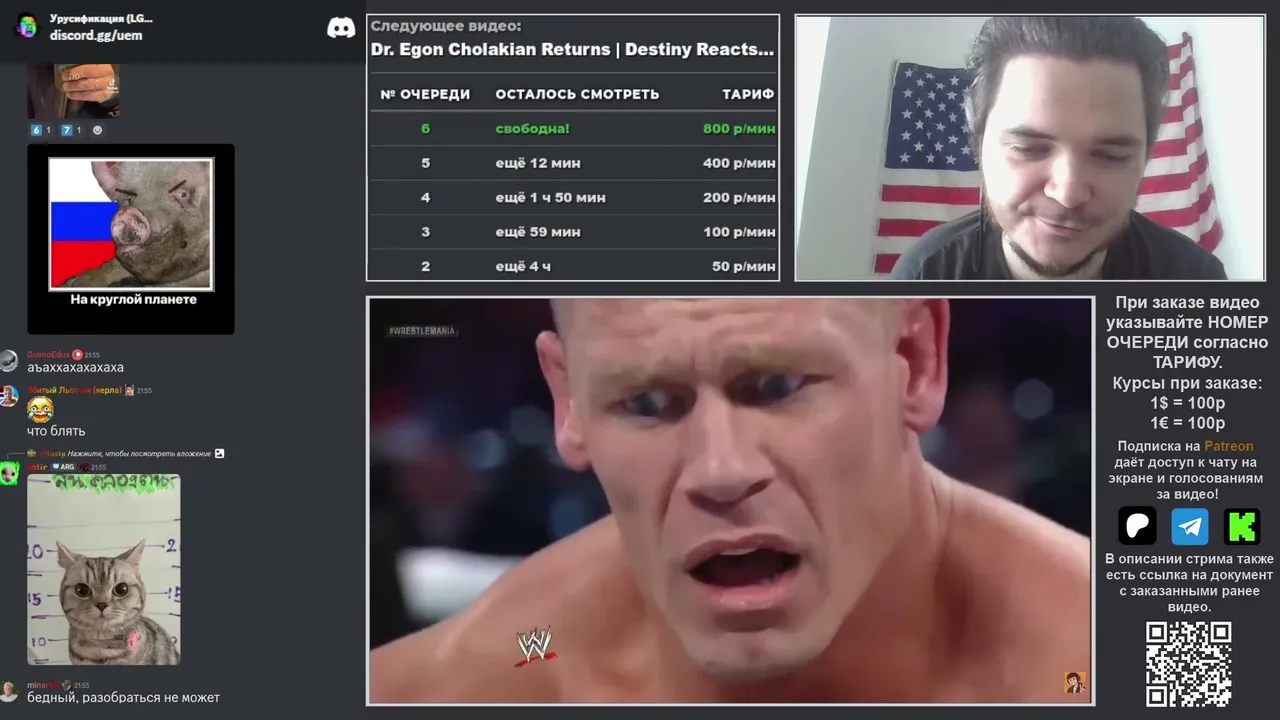The width and height of the screenshot is (1280, 720).
Task: Click the GovnoEdus username
Action: [x=48, y=354]
